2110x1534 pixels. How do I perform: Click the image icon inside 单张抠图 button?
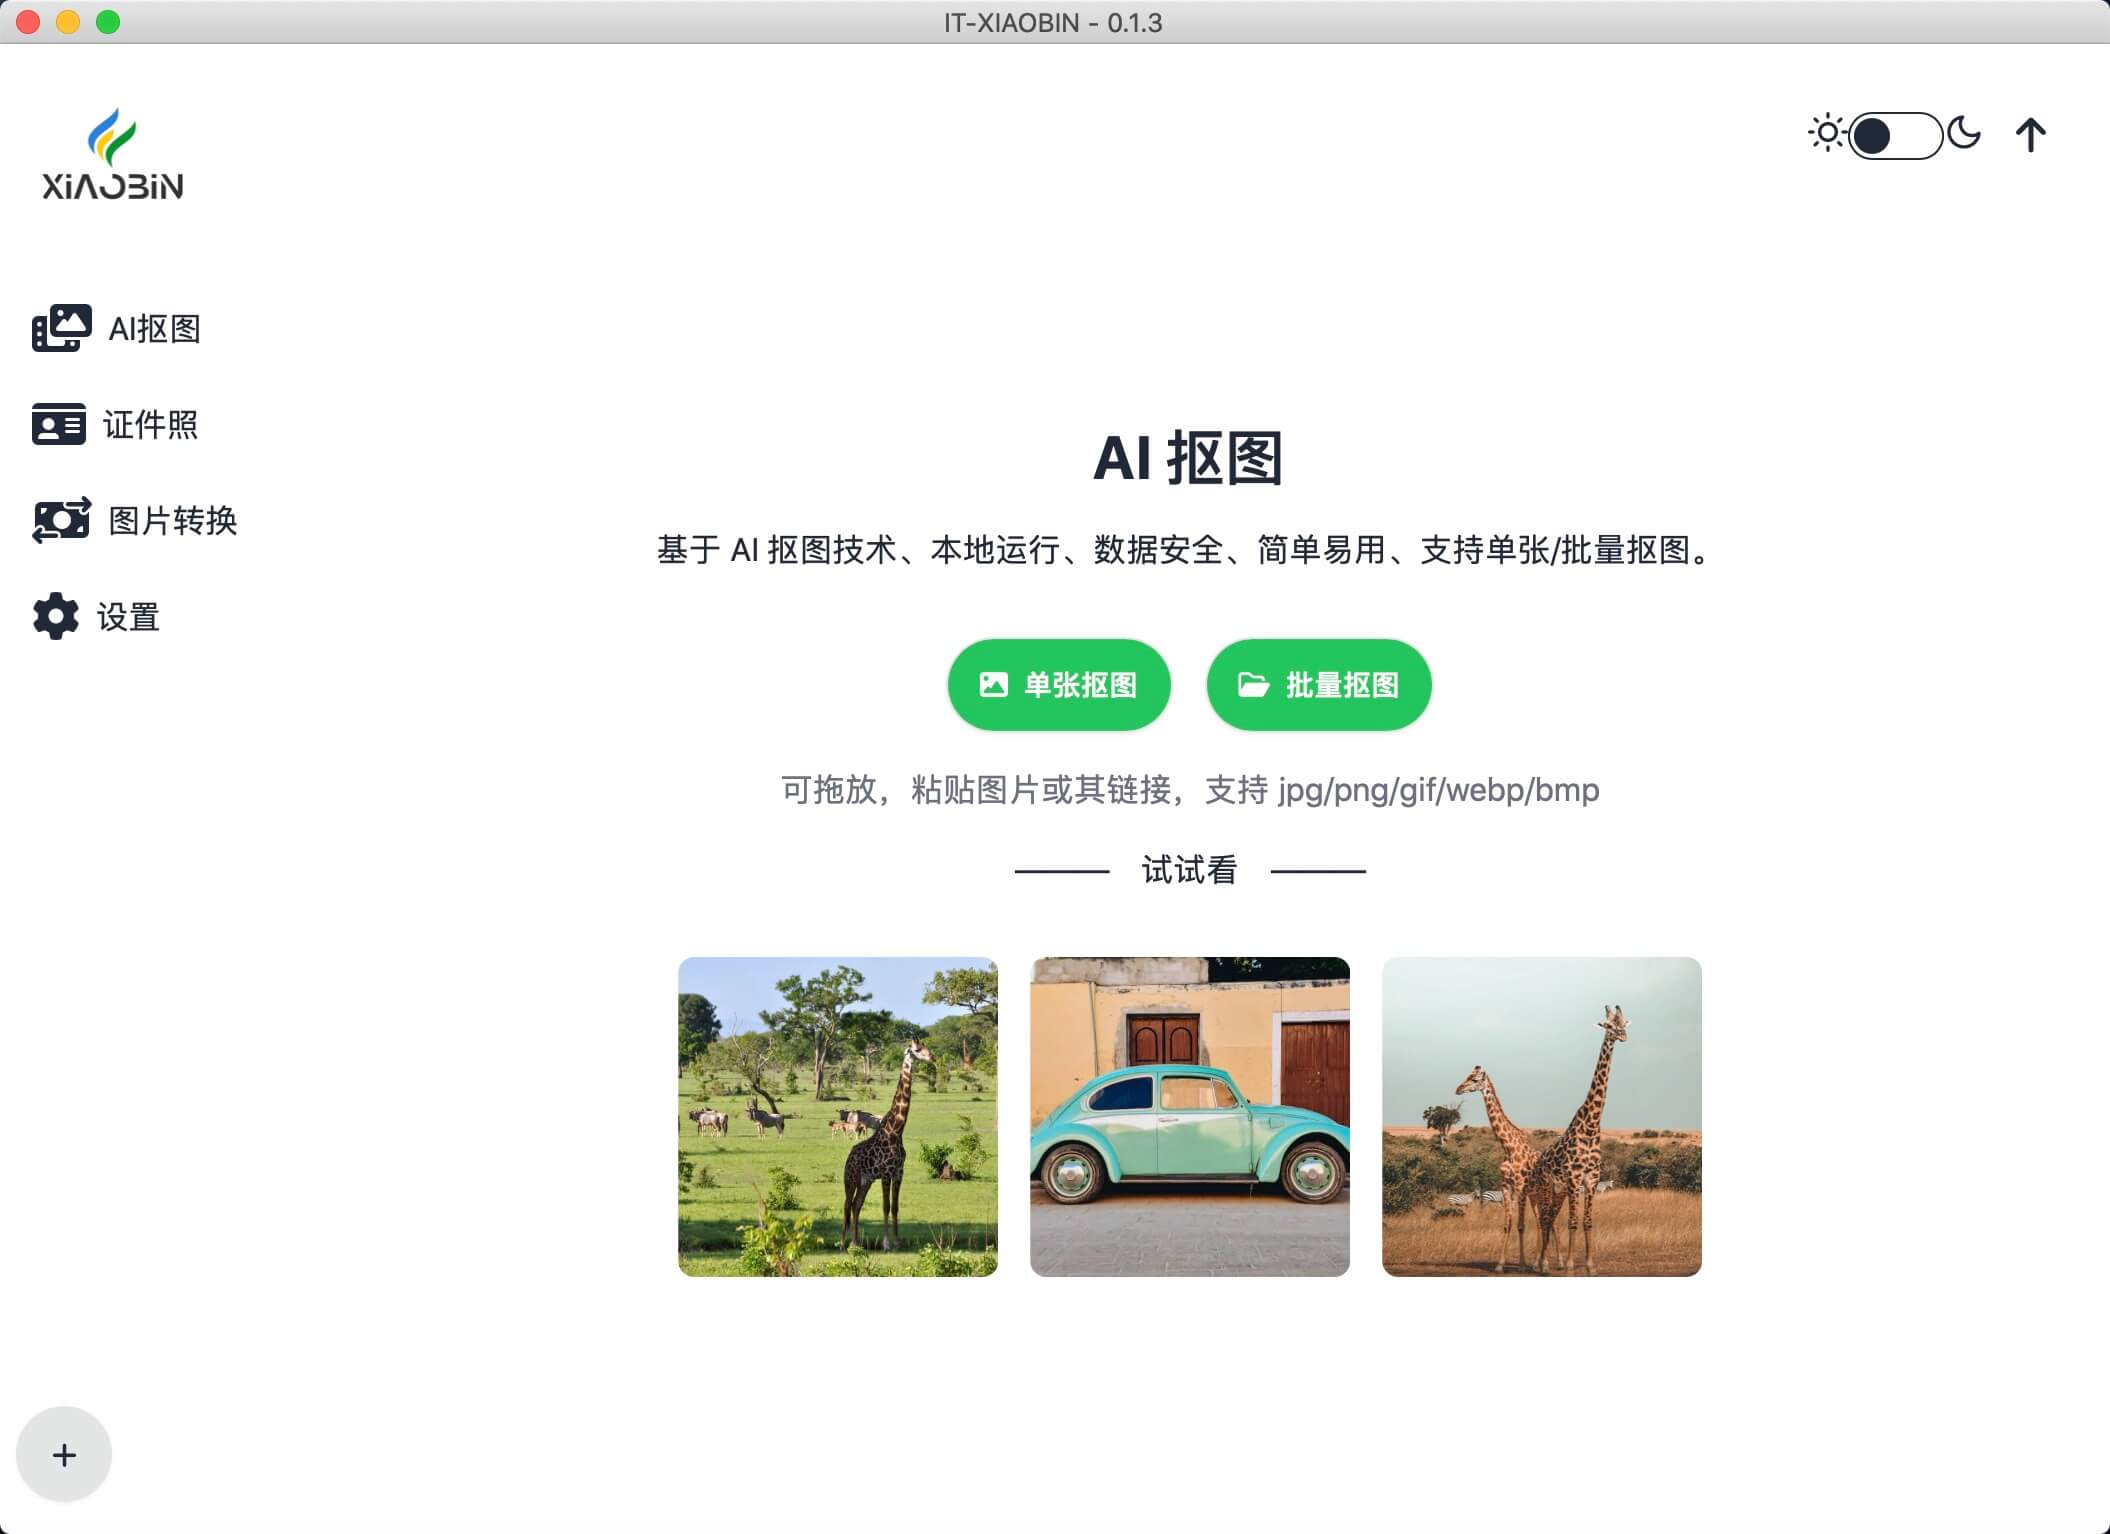(992, 684)
